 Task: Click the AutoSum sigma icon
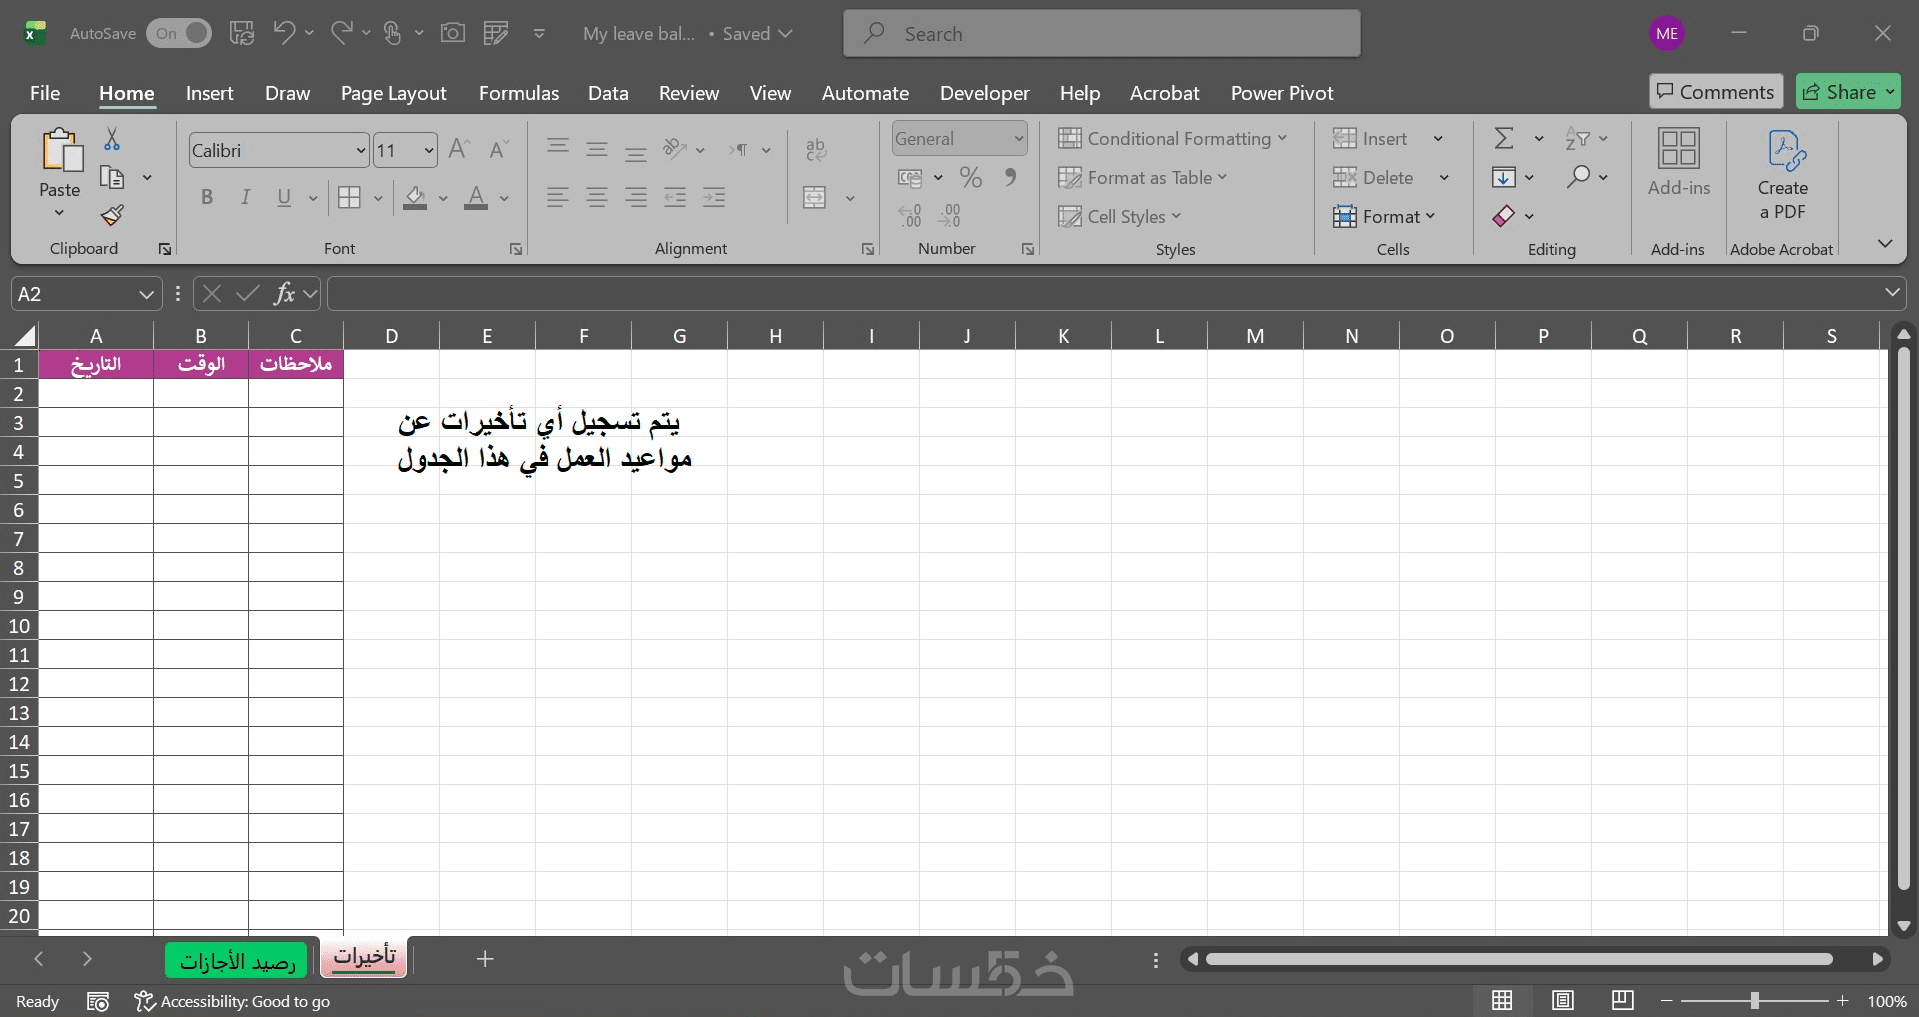tap(1504, 138)
